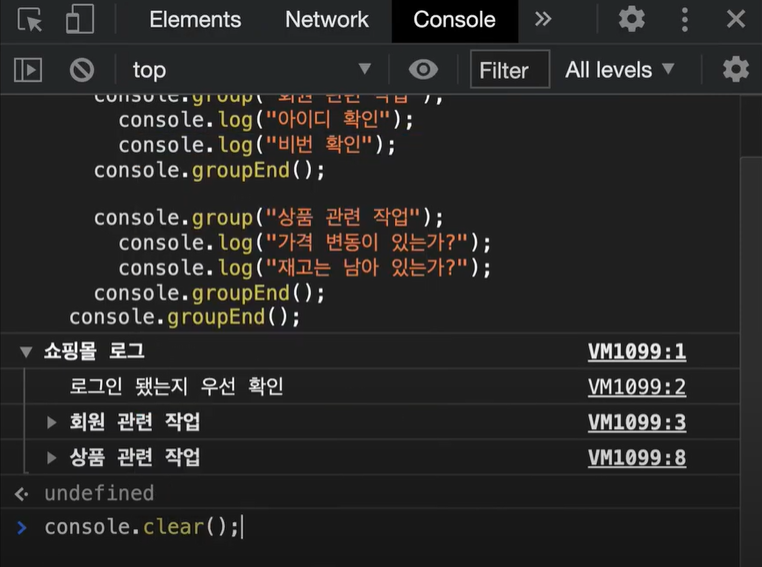Clear console with the ban icon
This screenshot has width=762, height=567.
point(82,70)
